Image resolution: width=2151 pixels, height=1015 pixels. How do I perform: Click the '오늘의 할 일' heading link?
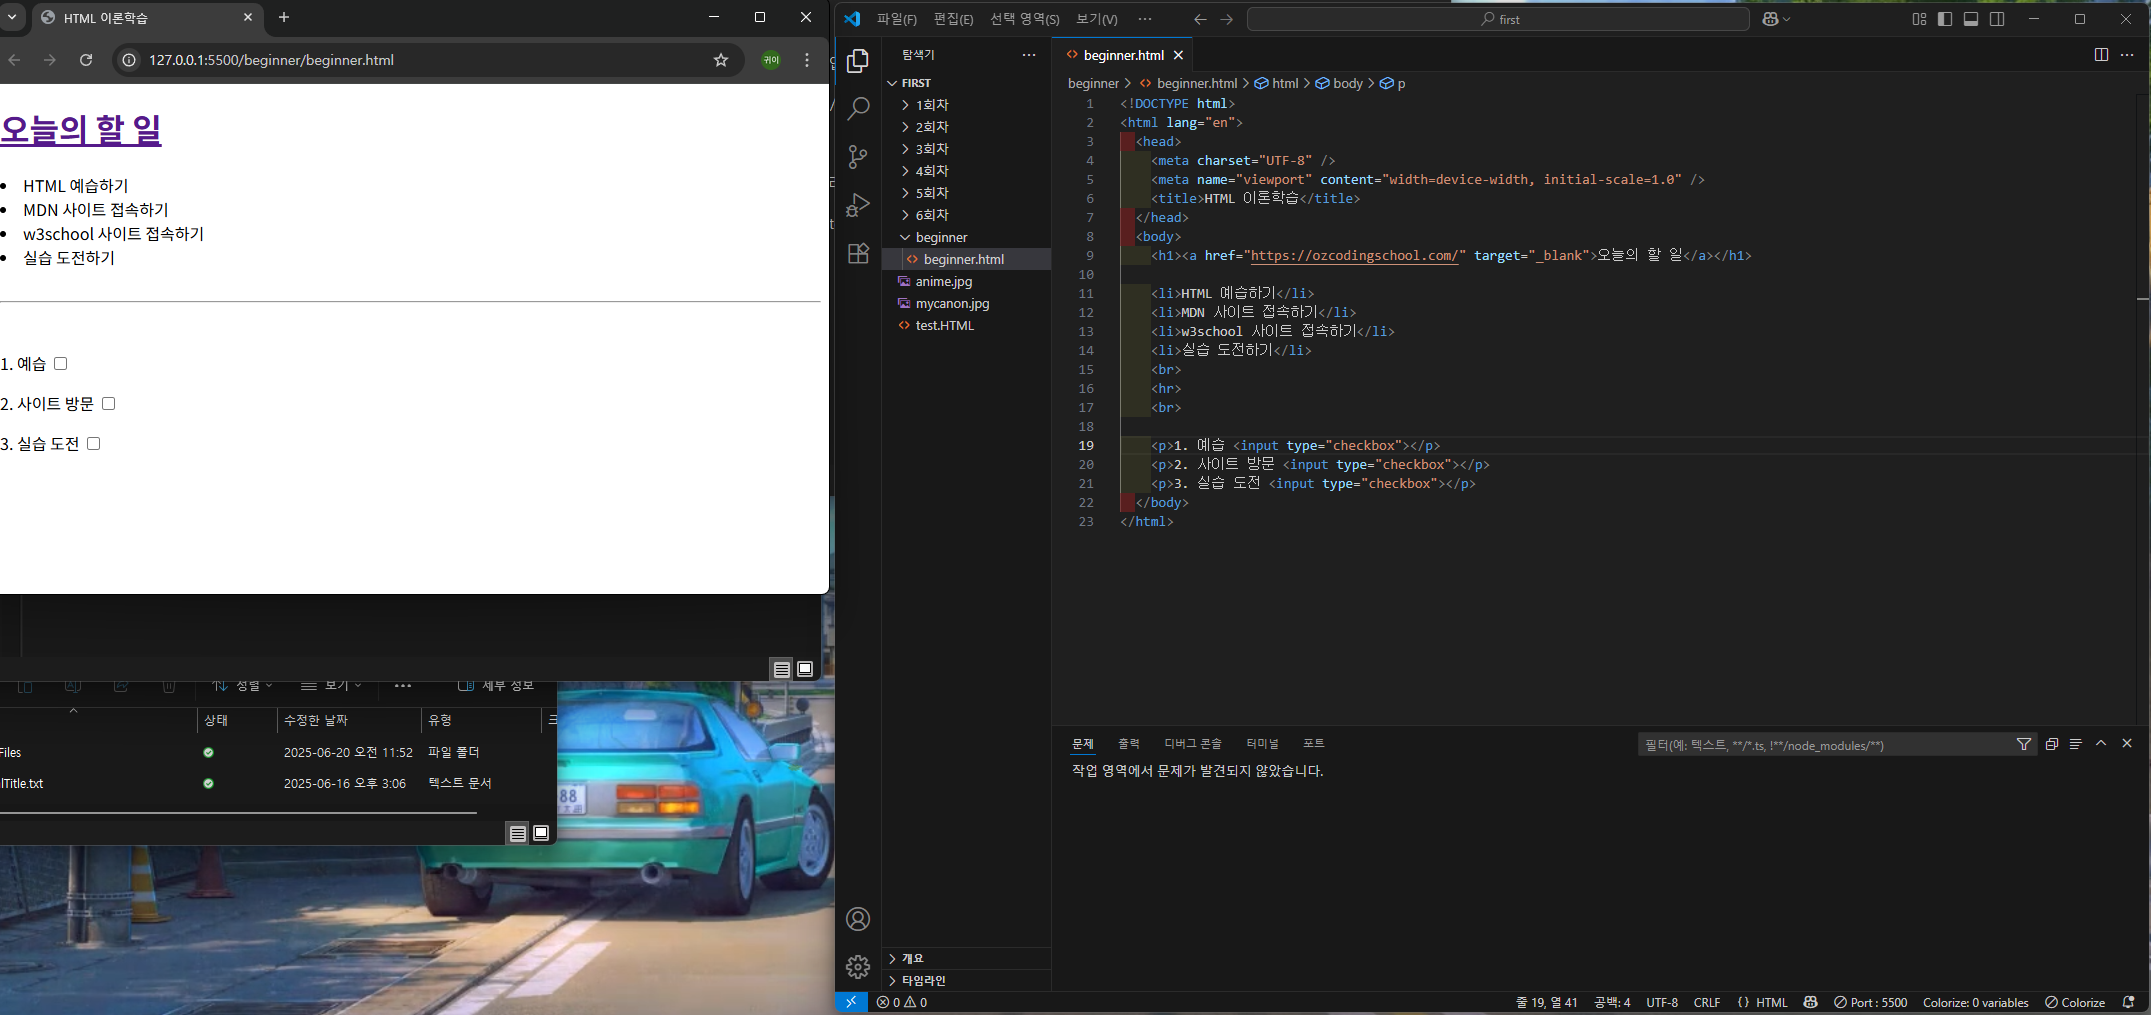click(81, 129)
